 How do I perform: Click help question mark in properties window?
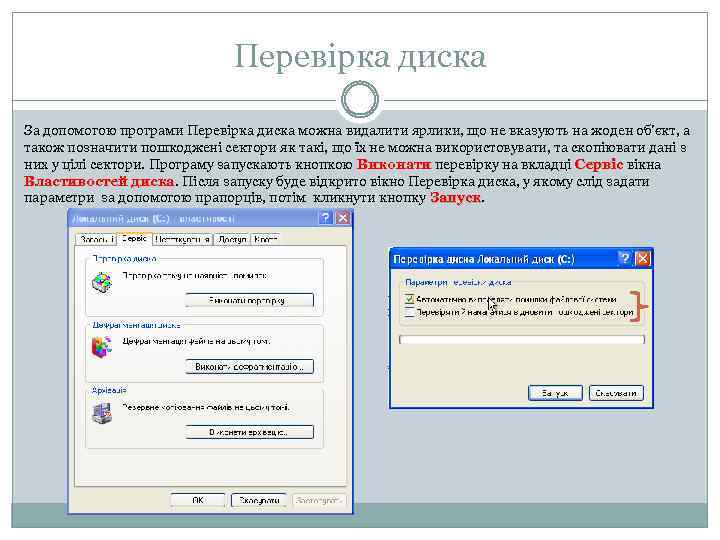(x=325, y=218)
